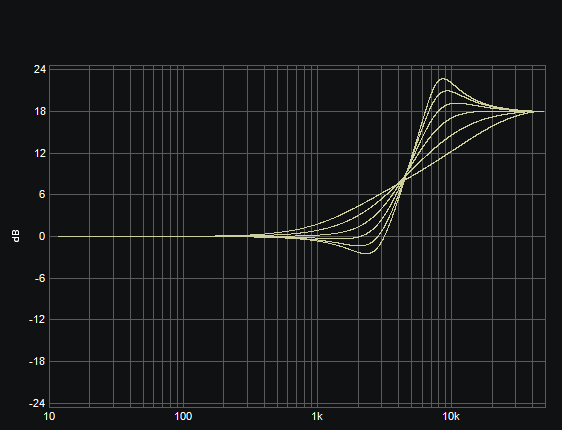Click the 10 label on the frequency axis
The height and width of the screenshot is (430, 562).
49,416
